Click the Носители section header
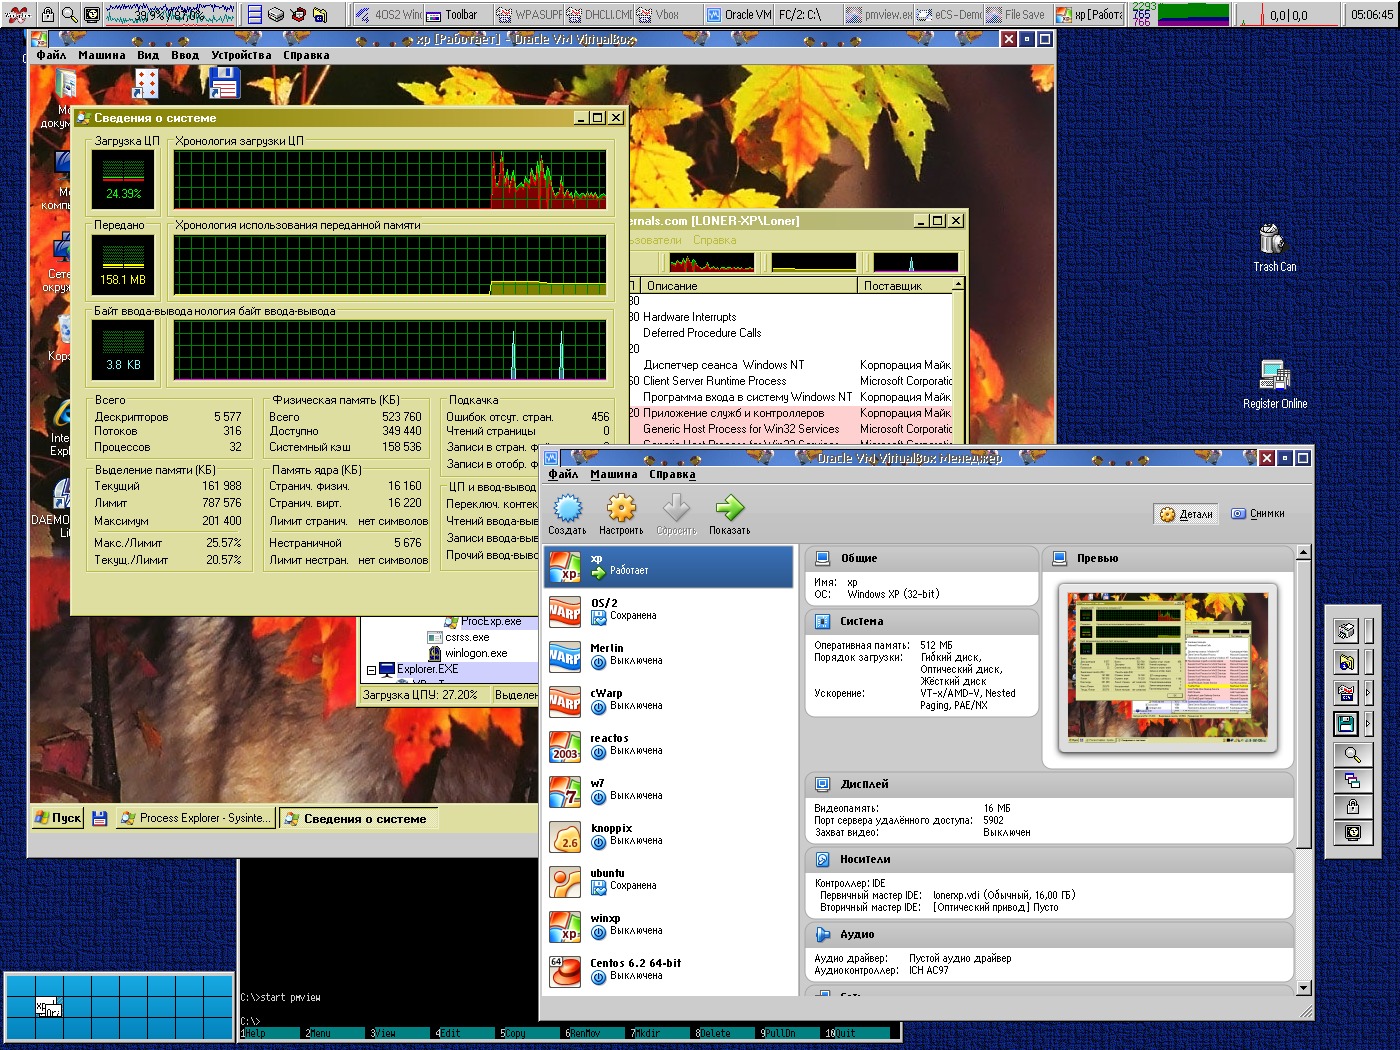The height and width of the screenshot is (1050, 1400). pos(1050,859)
